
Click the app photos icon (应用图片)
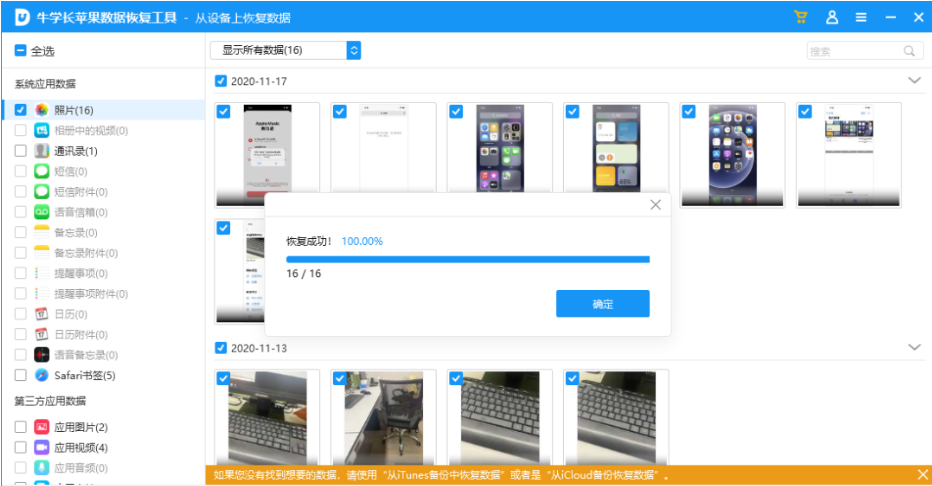(42, 427)
